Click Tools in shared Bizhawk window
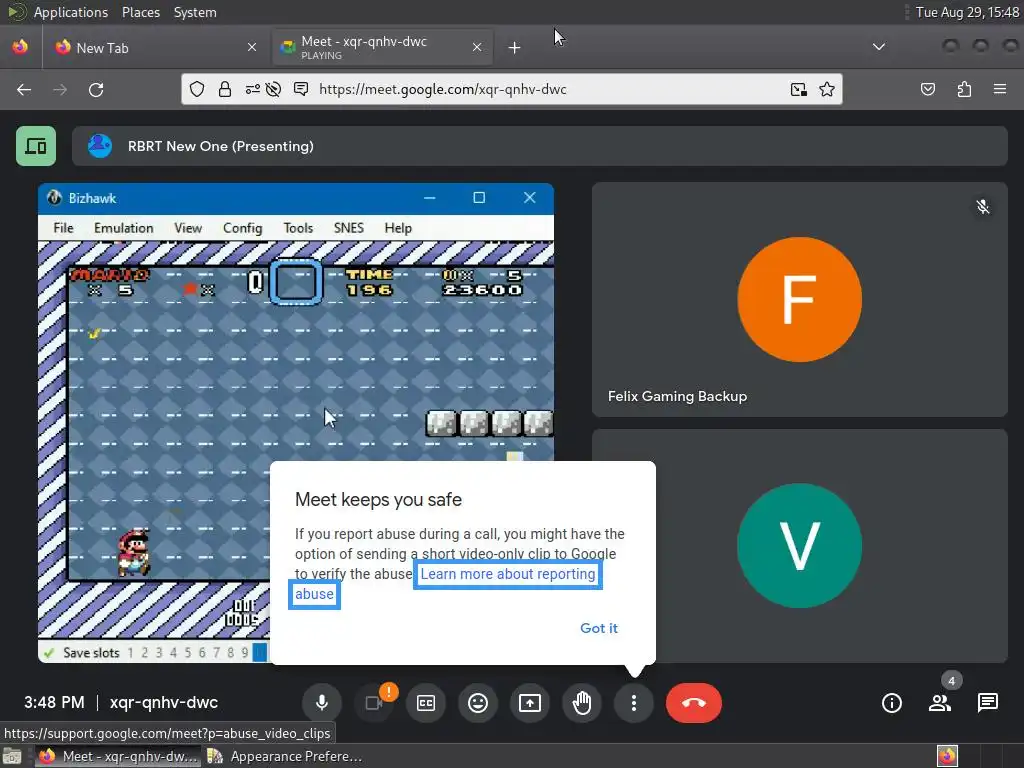 298,228
